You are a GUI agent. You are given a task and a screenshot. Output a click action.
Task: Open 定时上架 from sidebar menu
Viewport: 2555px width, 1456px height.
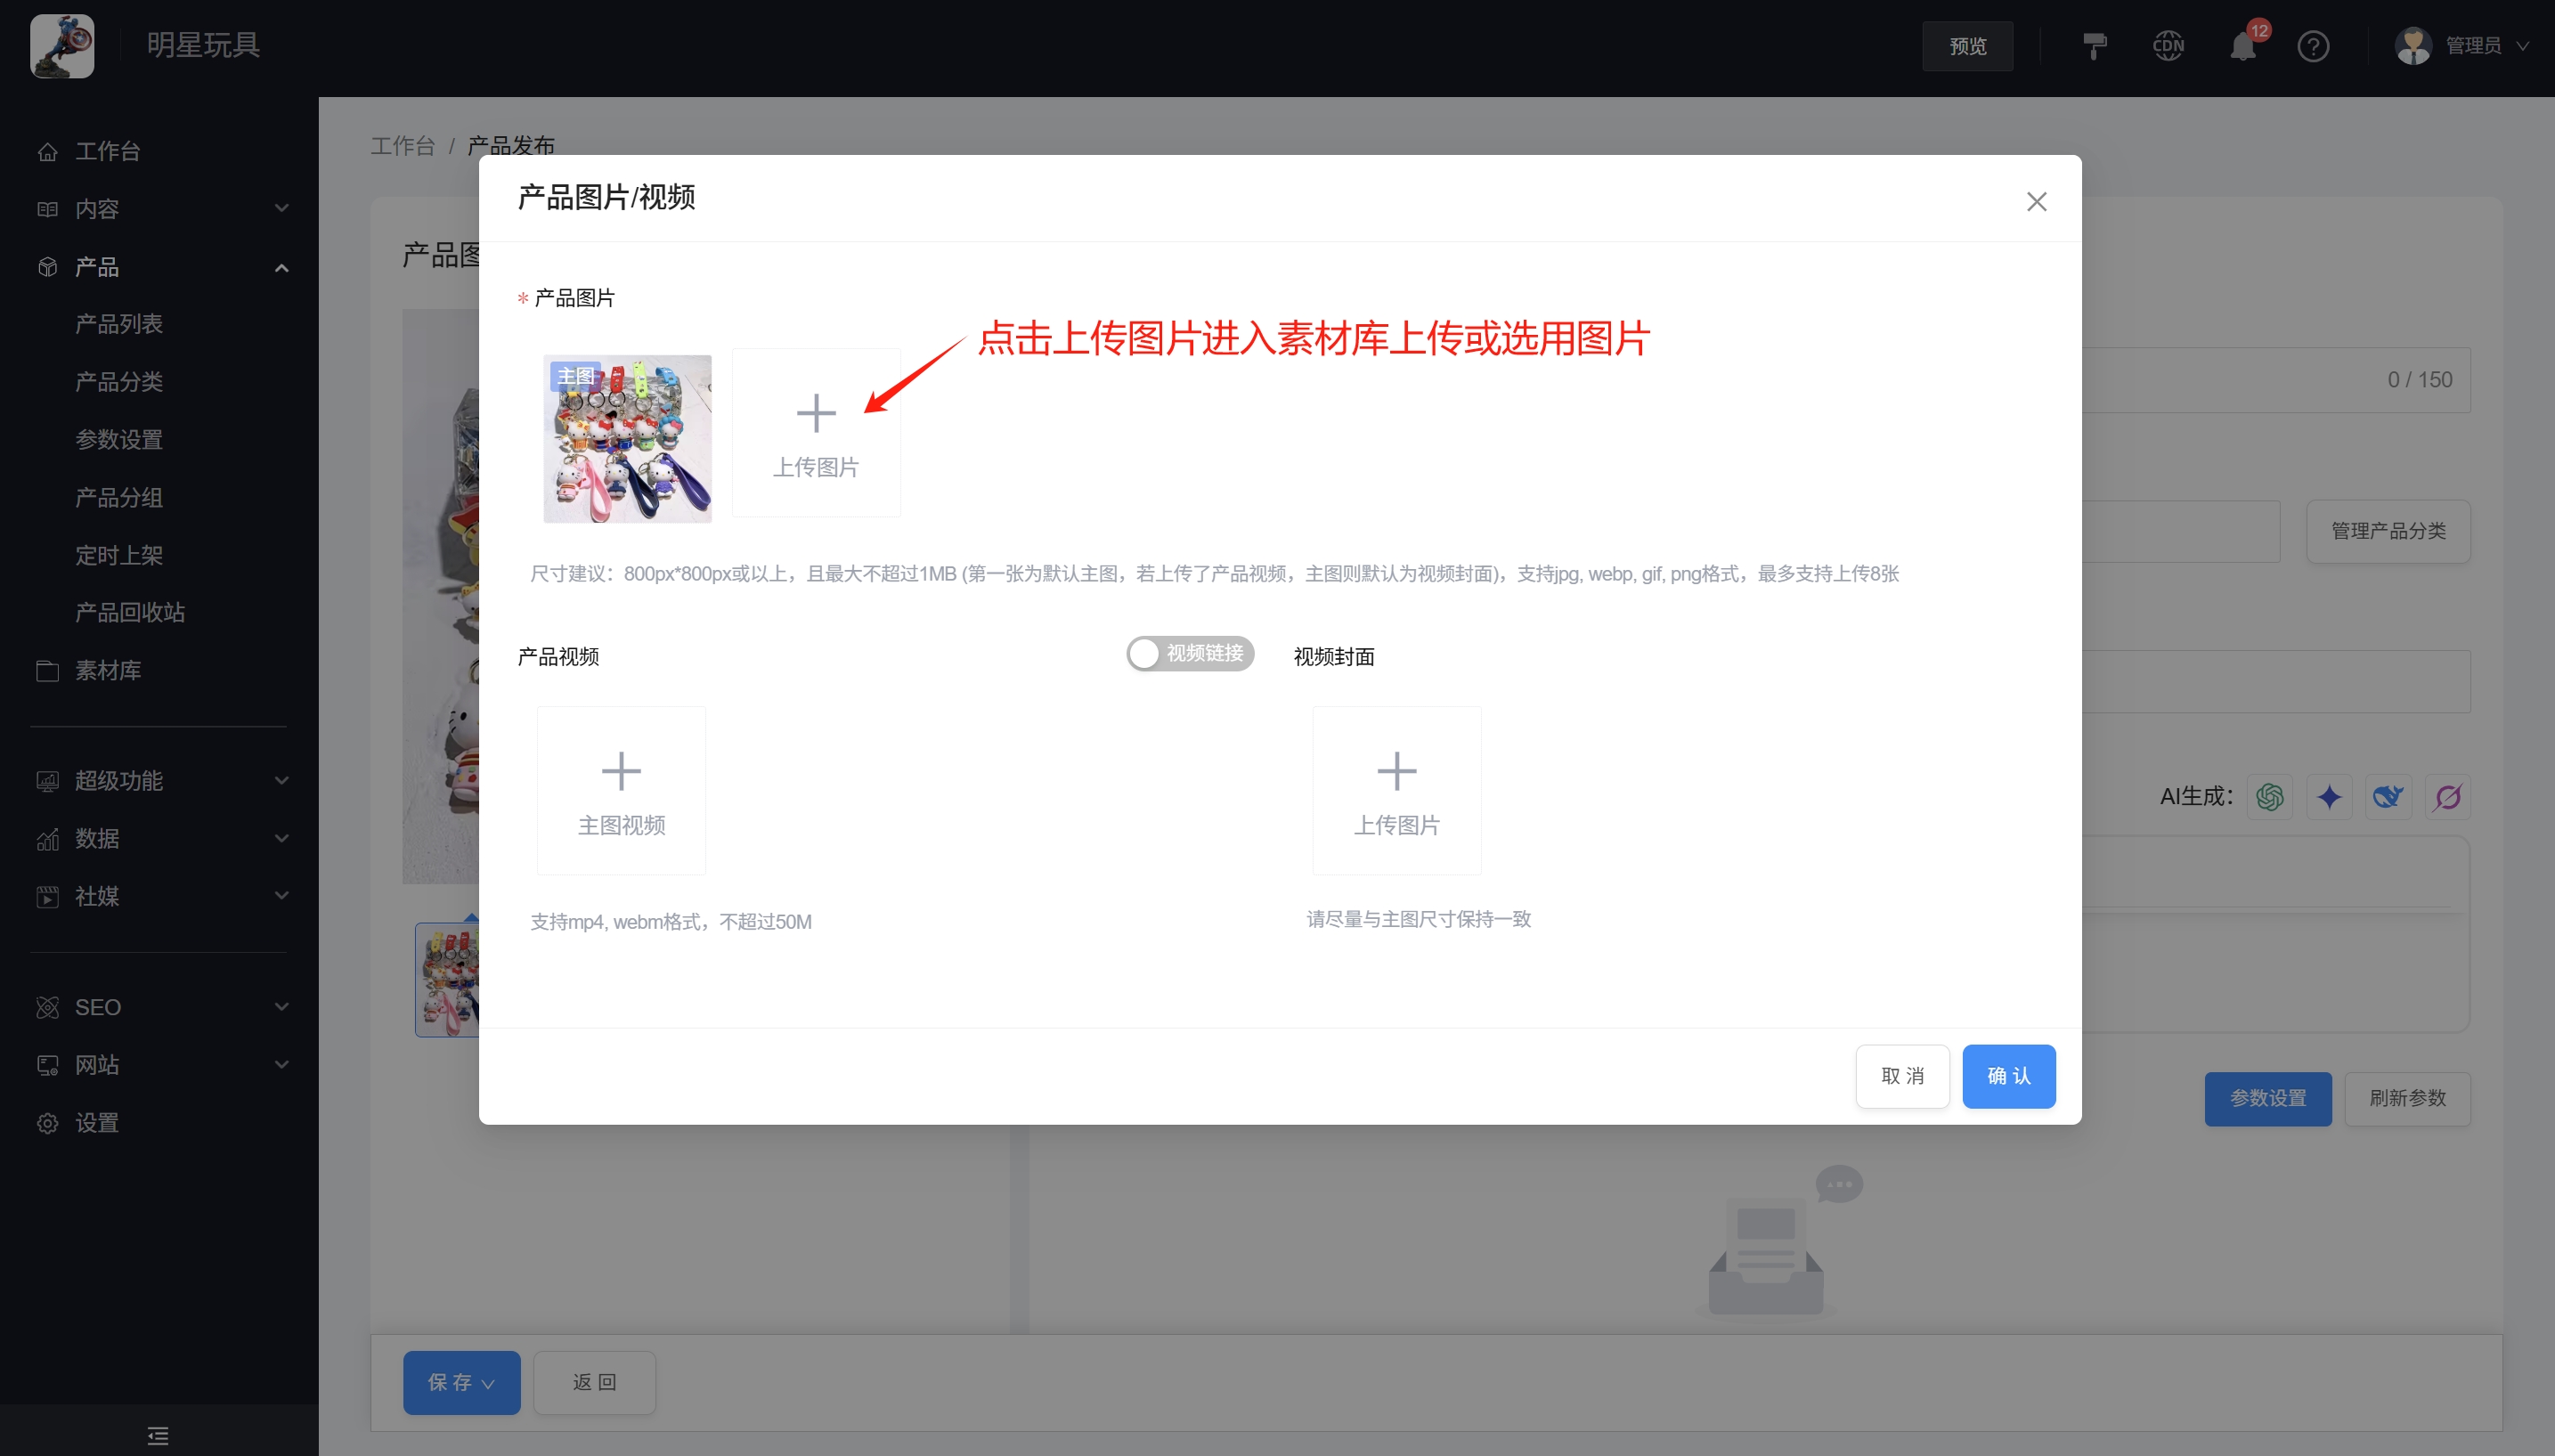point(120,555)
